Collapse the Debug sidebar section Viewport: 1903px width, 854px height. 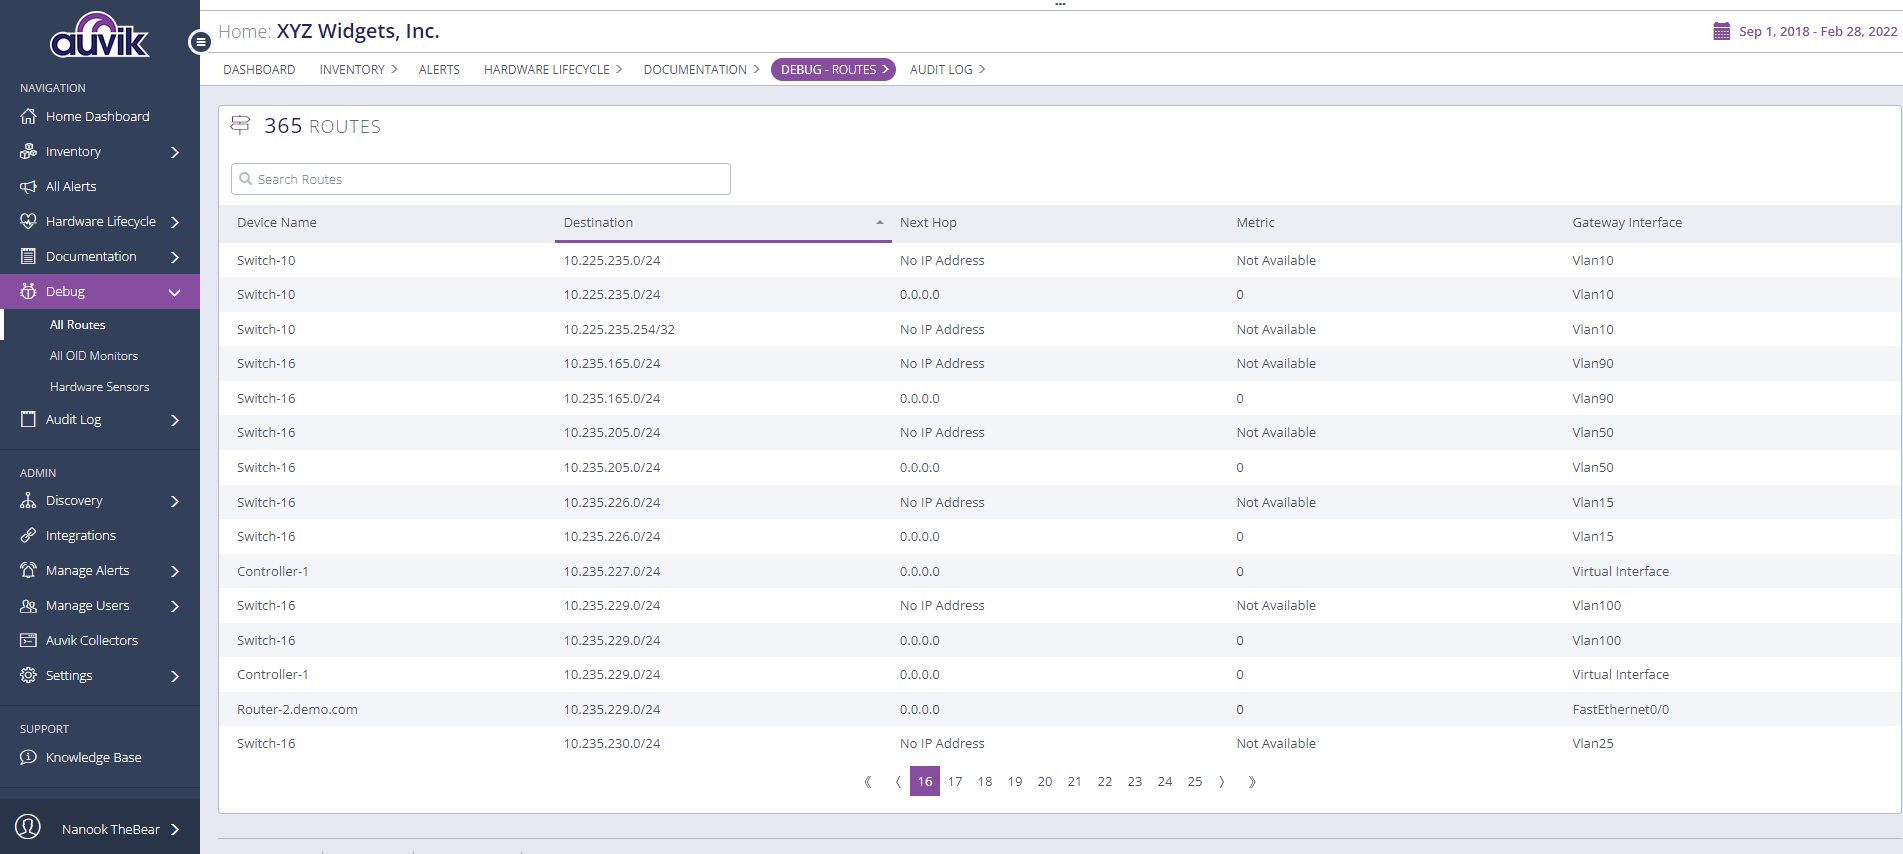click(x=175, y=292)
